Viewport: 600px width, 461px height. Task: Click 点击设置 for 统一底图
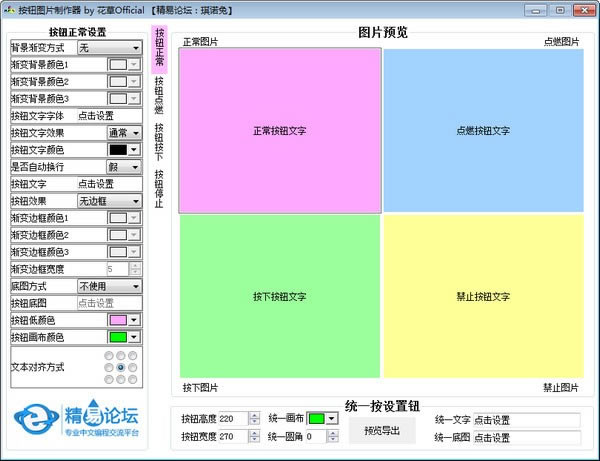coord(527,437)
